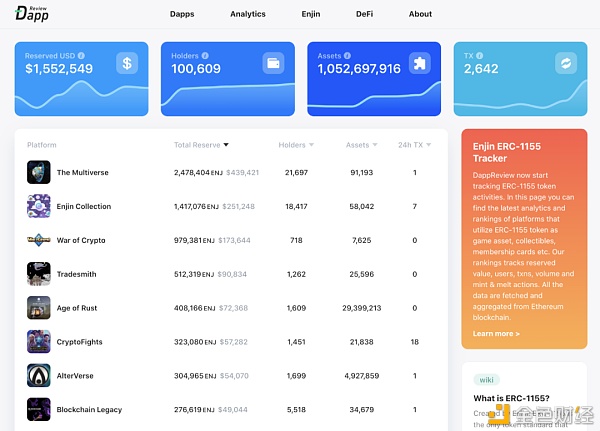This screenshot has width=600, height=431.
Task: Sort table by Holders column
Action: [296, 145]
